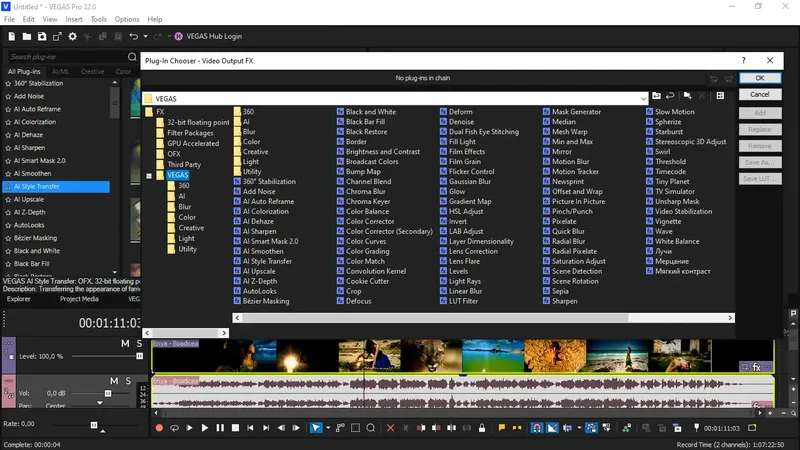The height and width of the screenshot is (450, 800).
Task: Switch to the Explorer tab
Action: click(19, 299)
